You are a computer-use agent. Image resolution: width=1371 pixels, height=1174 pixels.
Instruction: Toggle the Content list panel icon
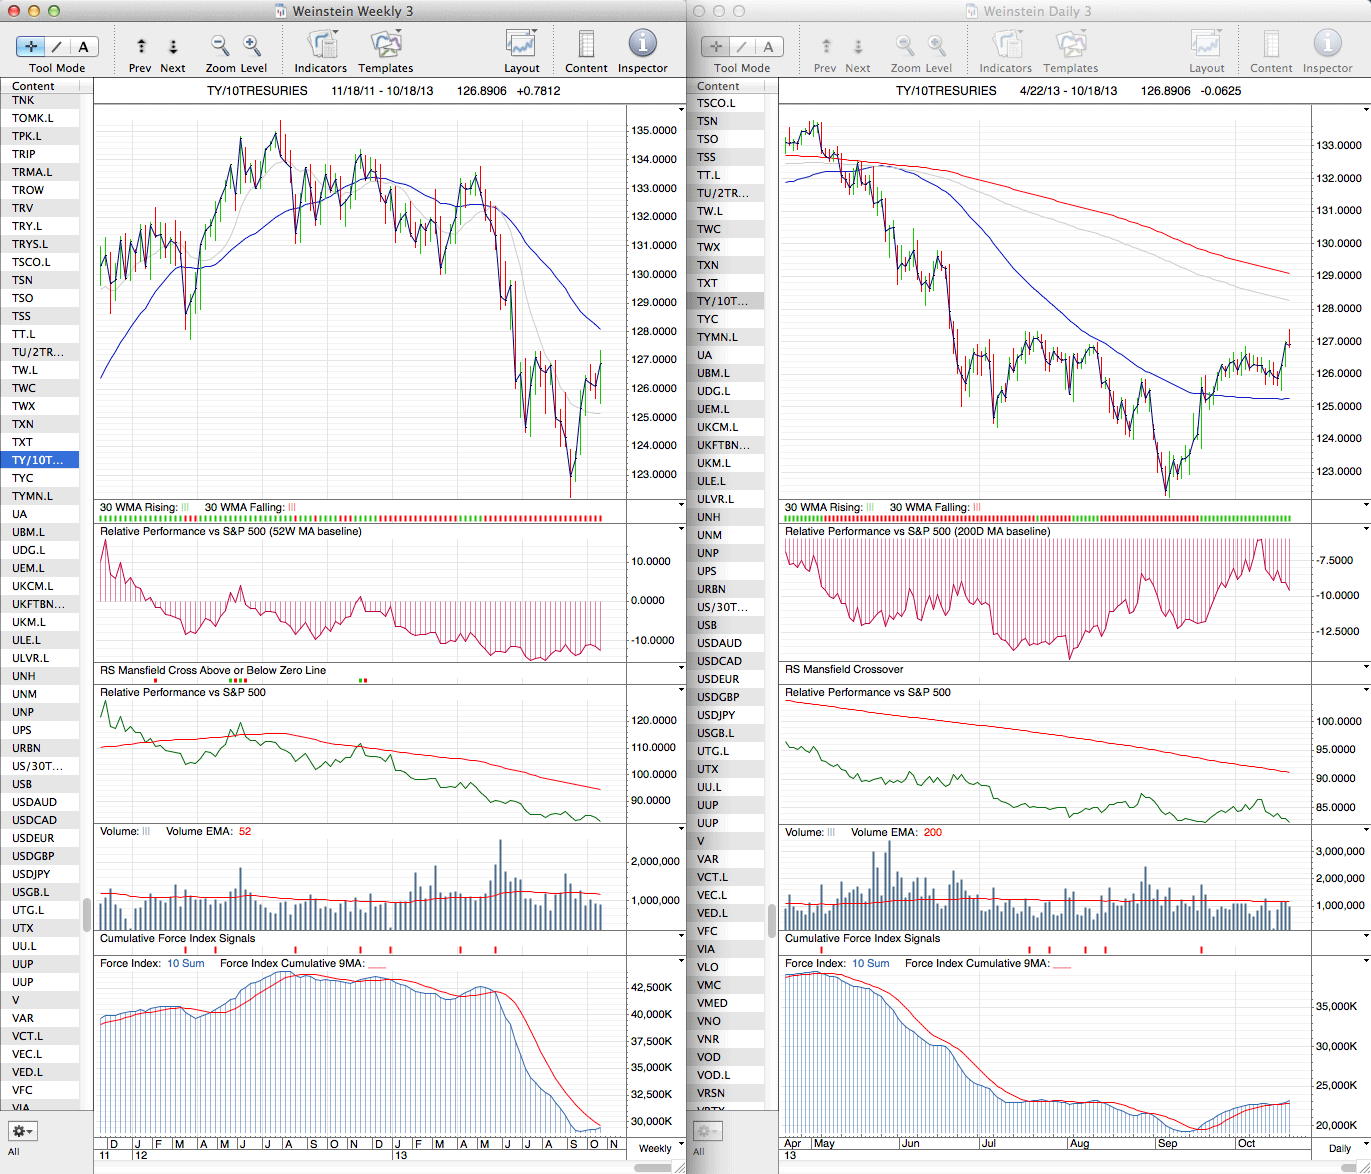[x=586, y=45]
